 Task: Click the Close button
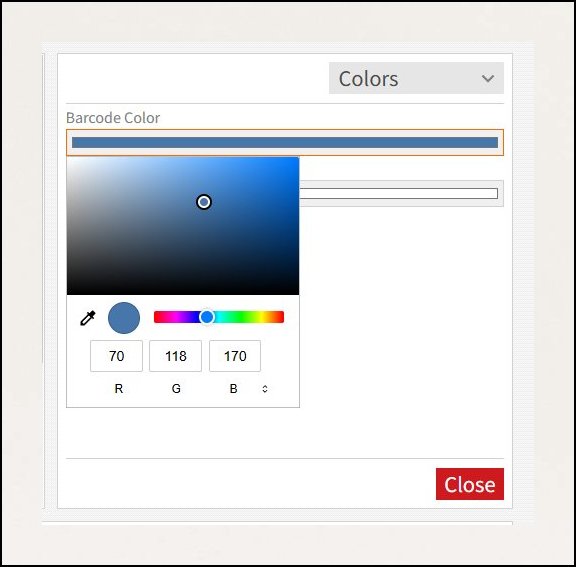469,484
